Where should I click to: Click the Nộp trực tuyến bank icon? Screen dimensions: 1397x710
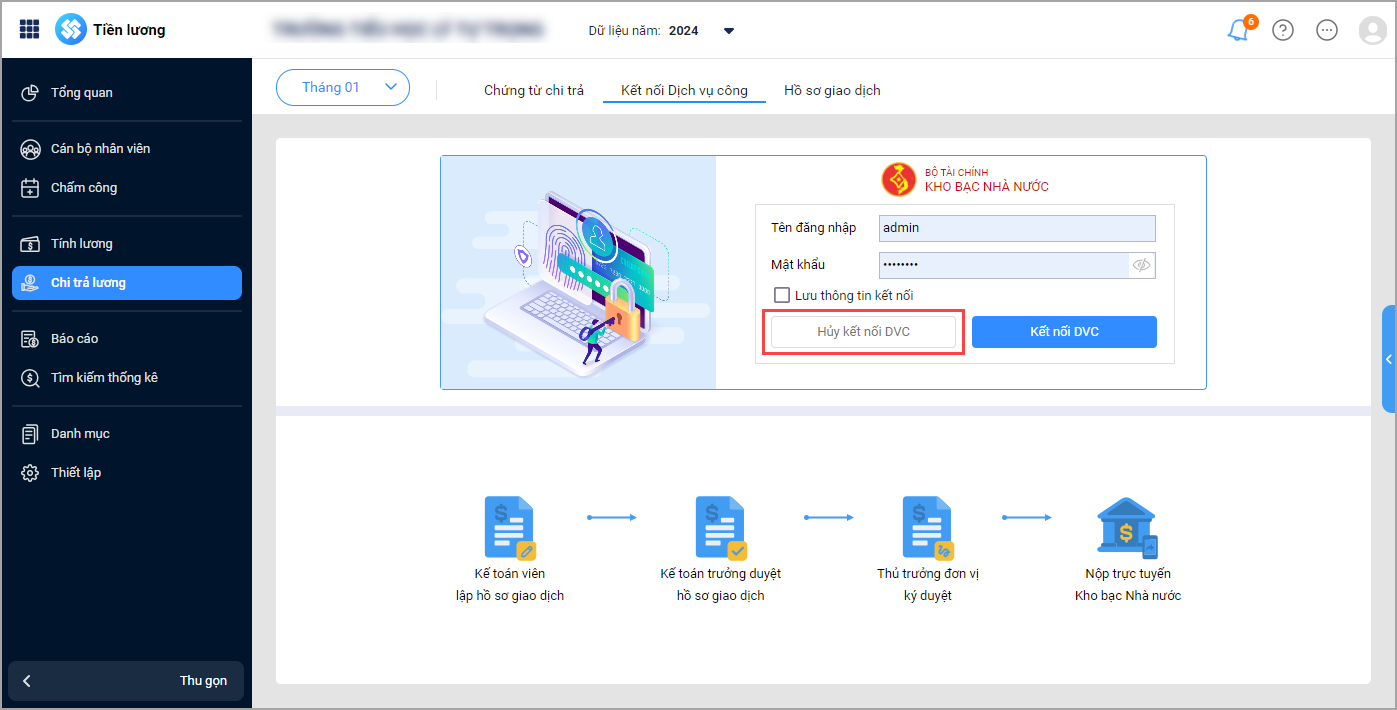pyautogui.click(x=1127, y=527)
